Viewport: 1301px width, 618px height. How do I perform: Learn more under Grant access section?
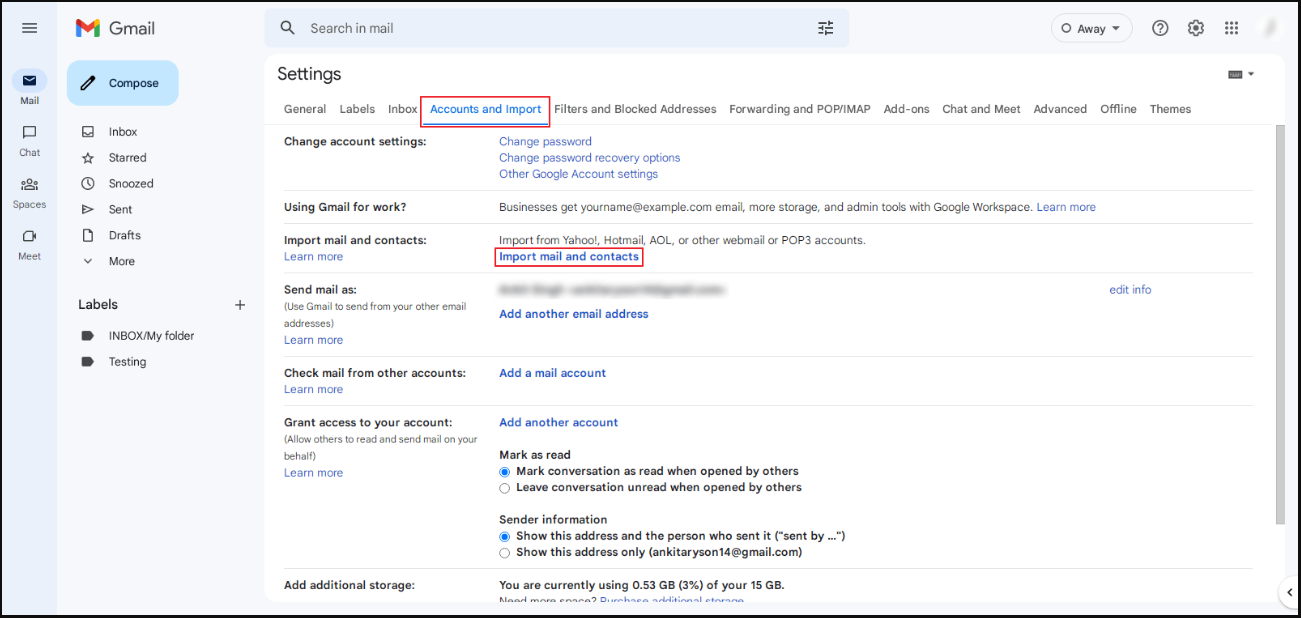(313, 473)
